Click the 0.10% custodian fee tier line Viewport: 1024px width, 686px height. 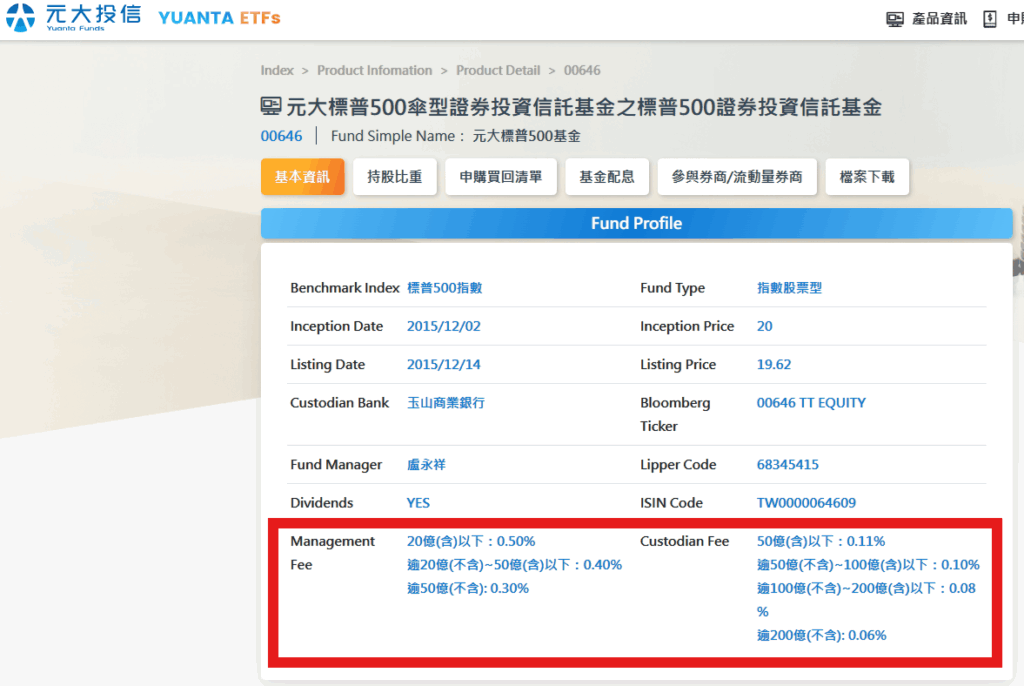point(868,564)
